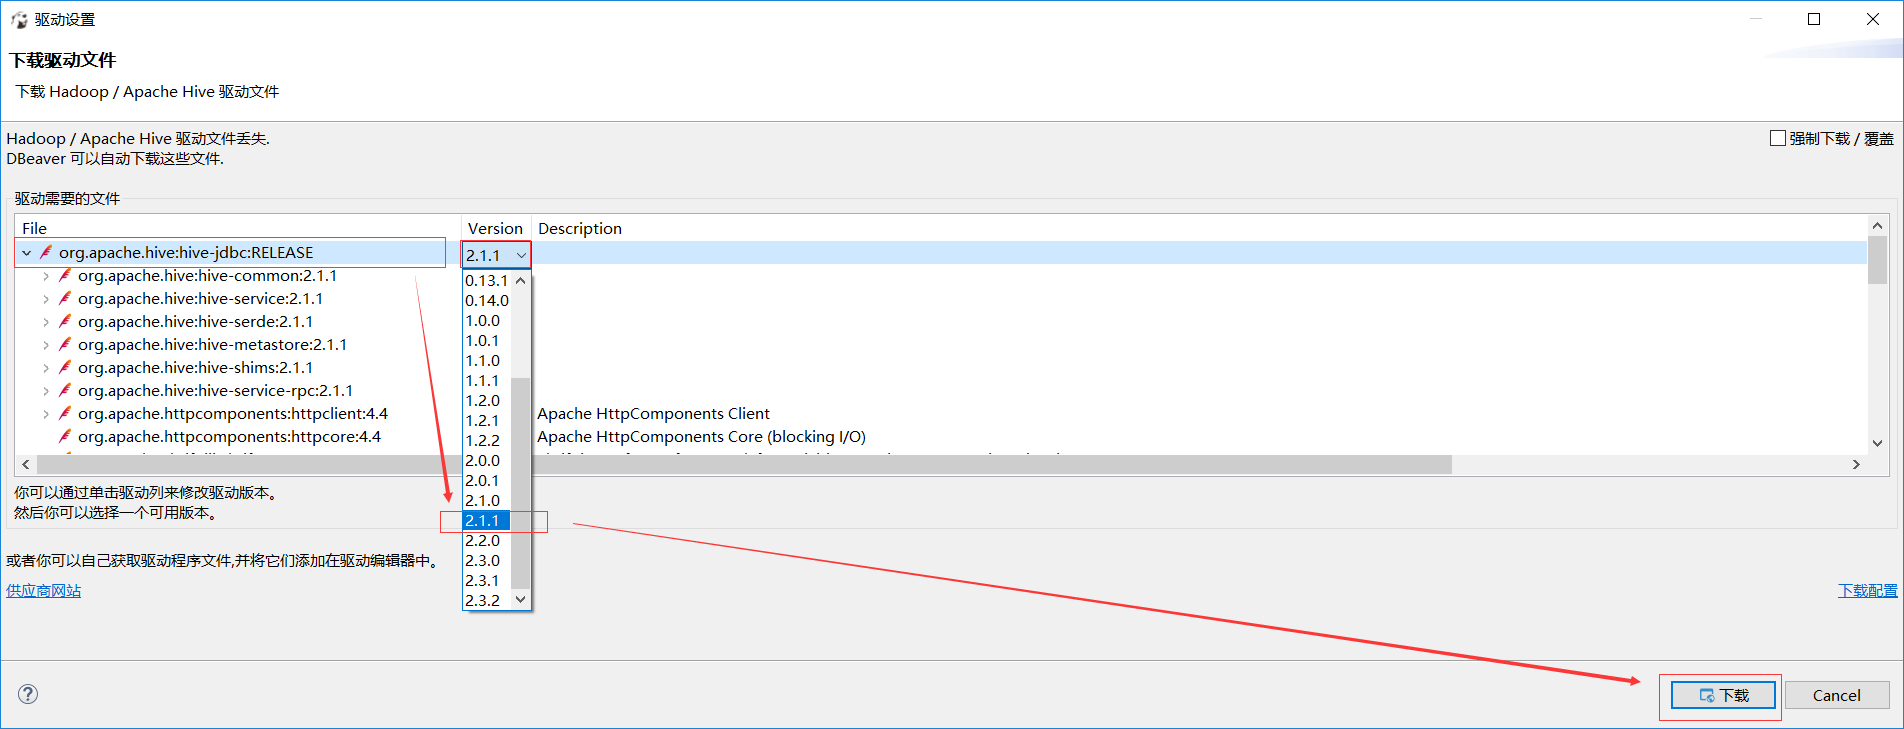This screenshot has width=1904, height=729.
Task: Choose version 1.1.0 from the list
Action: [x=487, y=361]
